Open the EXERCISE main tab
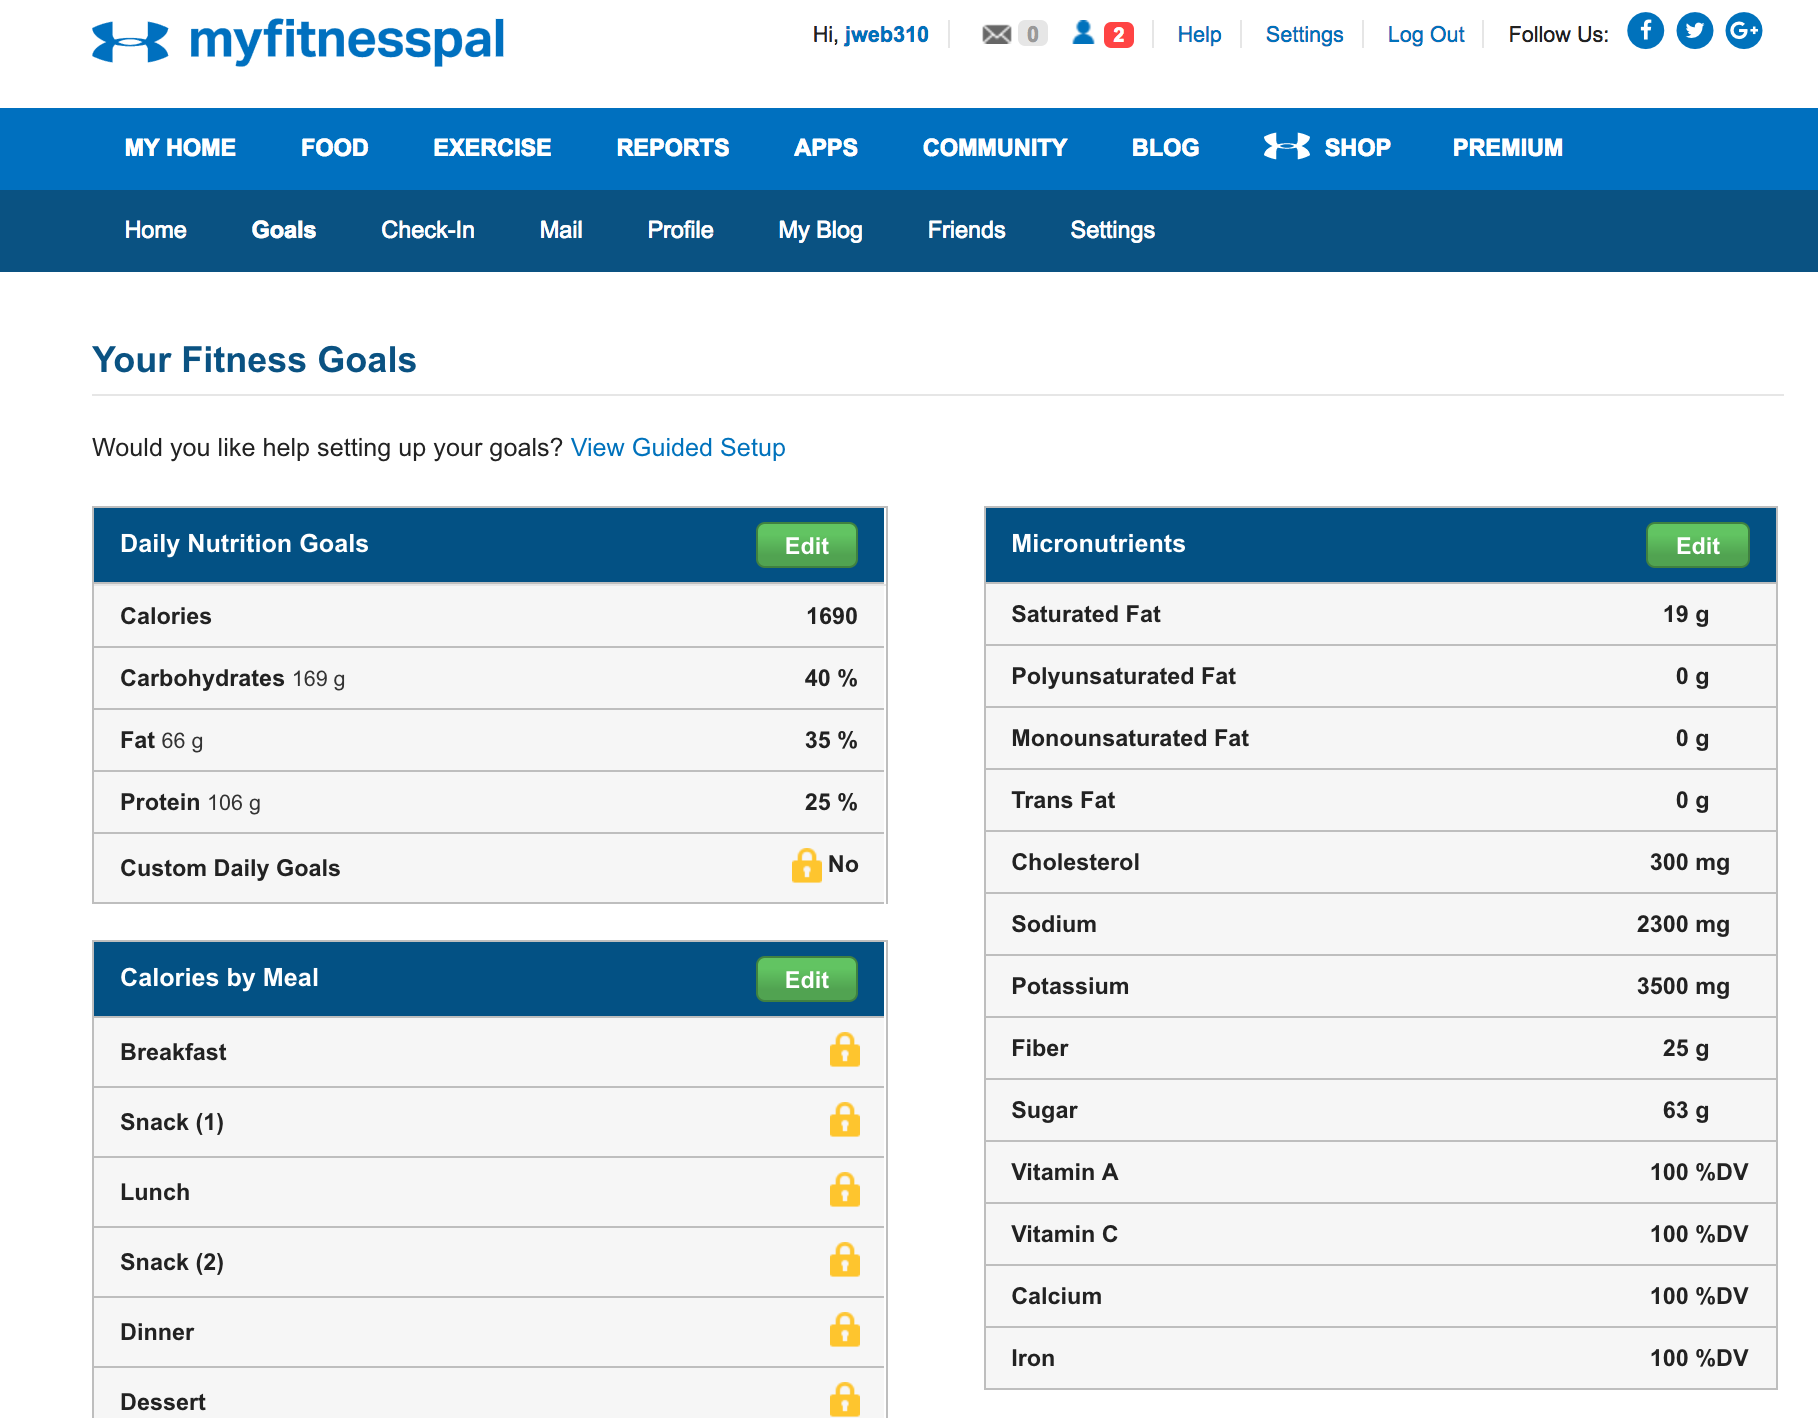1818x1418 pixels. pos(492,148)
